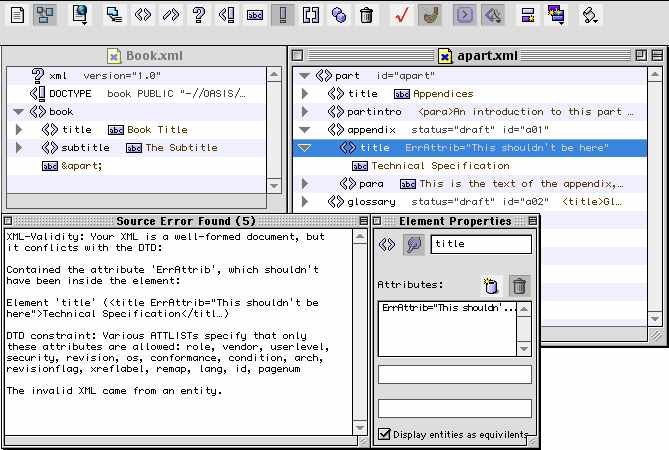Image resolution: width=669 pixels, height=450 pixels.
Task: Select the ErrAttrib entry in the attributes list
Action: coord(448,308)
